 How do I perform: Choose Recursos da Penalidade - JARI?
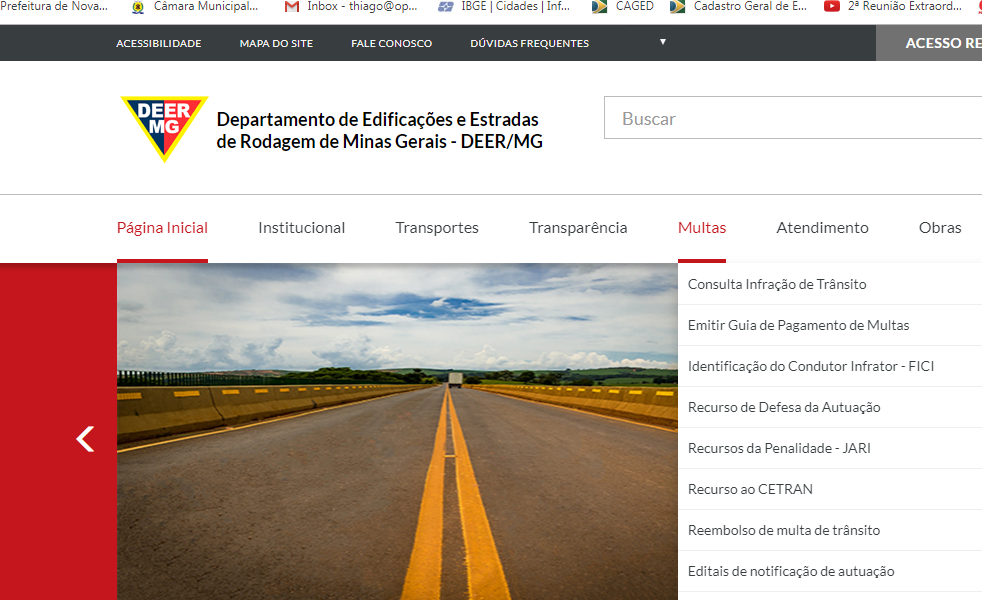point(830,448)
